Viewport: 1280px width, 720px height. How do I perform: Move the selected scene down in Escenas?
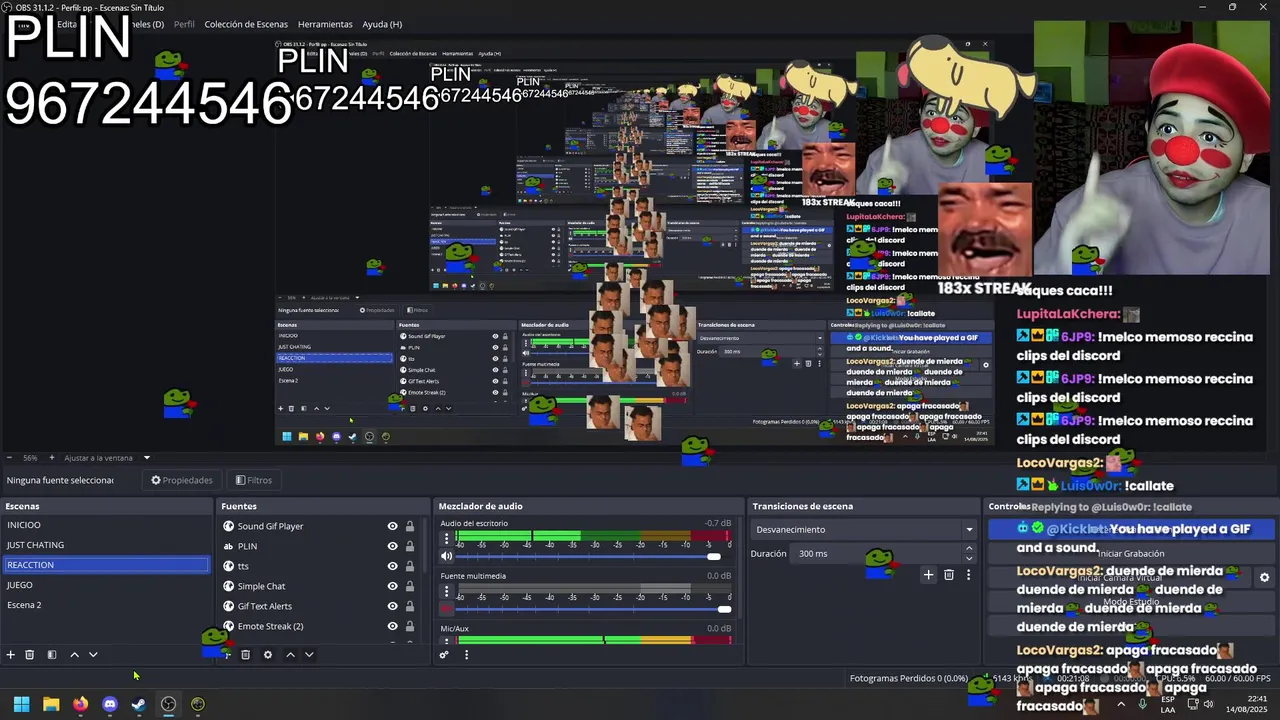click(x=93, y=655)
